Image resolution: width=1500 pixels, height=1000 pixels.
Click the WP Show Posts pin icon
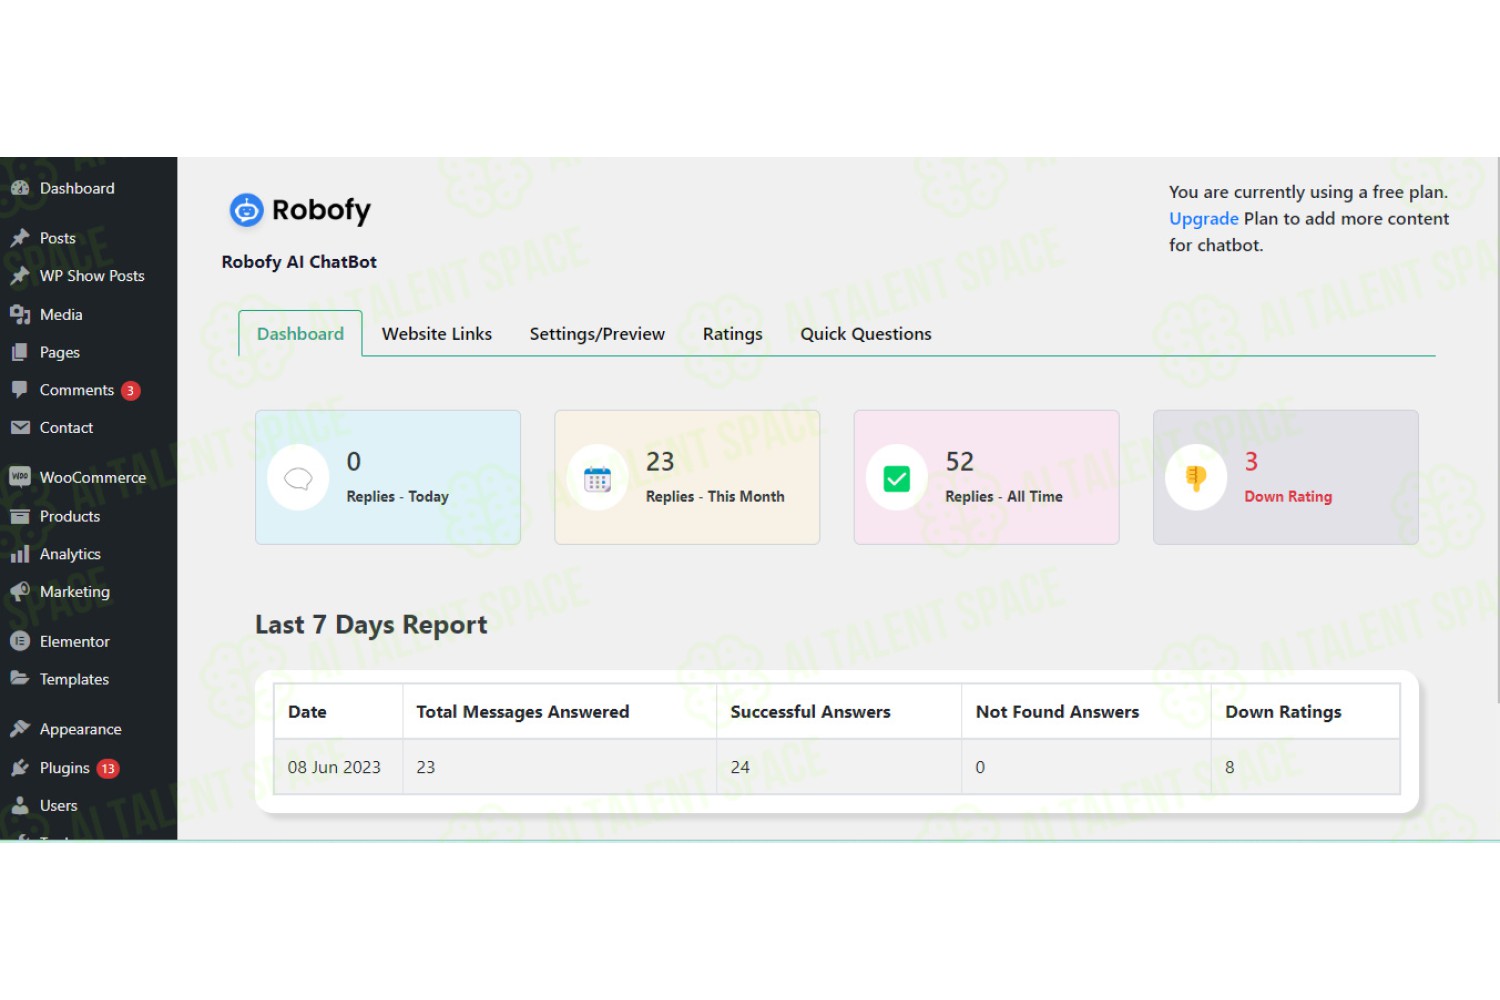[x=20, y=276]
